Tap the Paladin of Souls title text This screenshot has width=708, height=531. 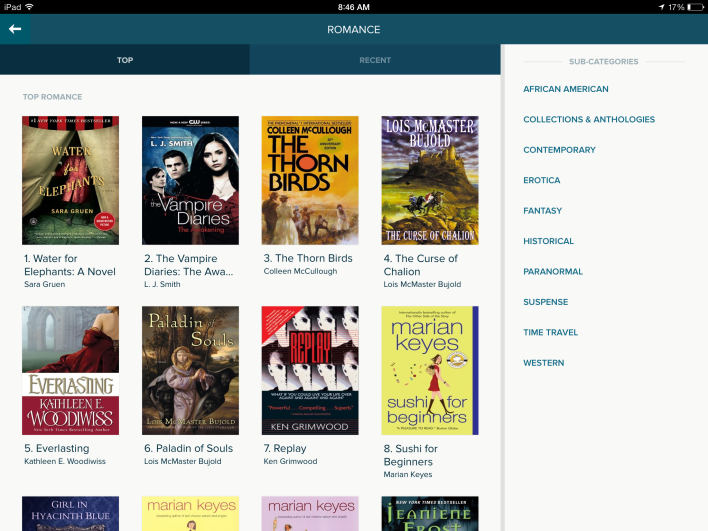[189, 449]
